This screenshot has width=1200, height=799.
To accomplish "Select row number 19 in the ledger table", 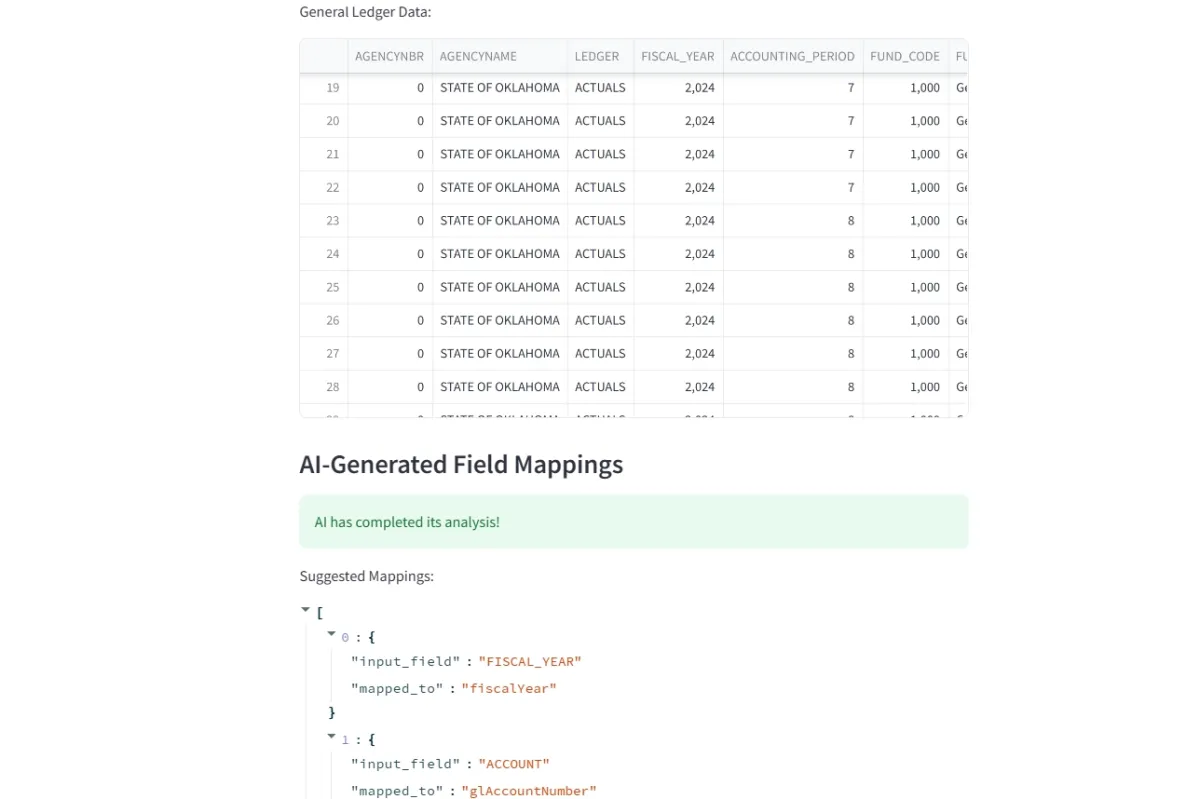I will click(324, 88).
